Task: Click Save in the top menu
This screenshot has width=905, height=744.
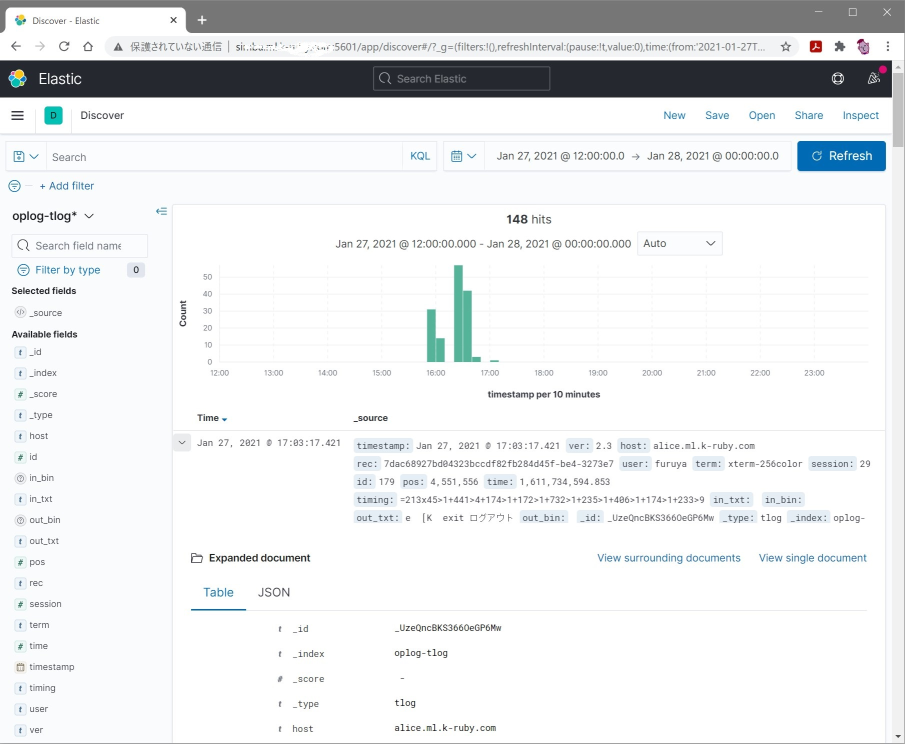Action: (x=717, y=115)
